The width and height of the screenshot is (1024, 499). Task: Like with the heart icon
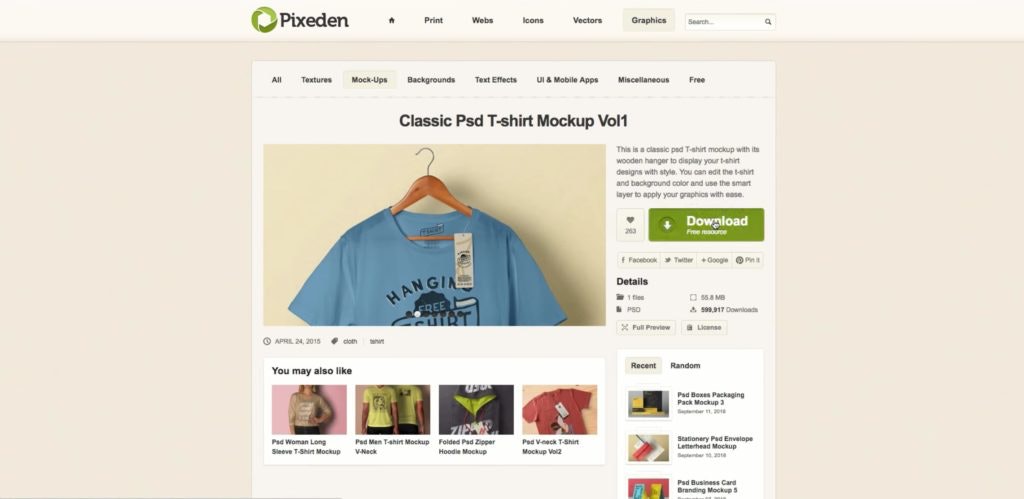point(630,225)
